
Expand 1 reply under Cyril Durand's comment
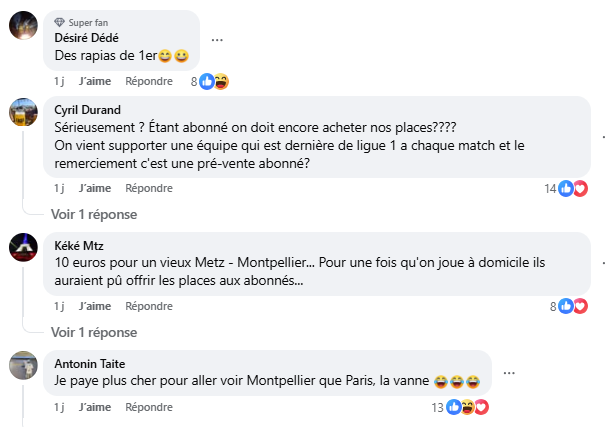click(94, 214)
